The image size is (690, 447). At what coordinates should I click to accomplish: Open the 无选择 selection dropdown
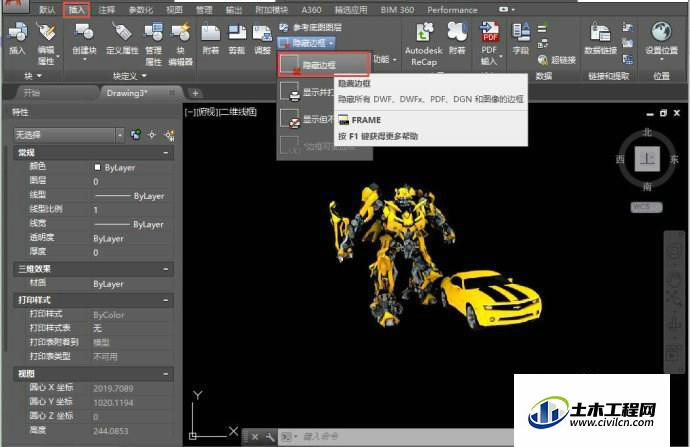pos(69,135)
